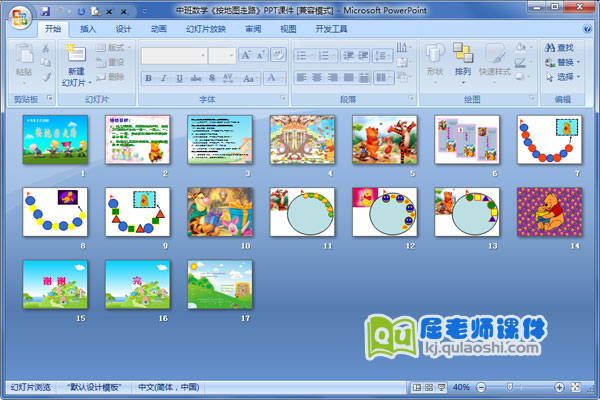
Task: Open the Animations (动画) tab
Action: pos(158,29)
